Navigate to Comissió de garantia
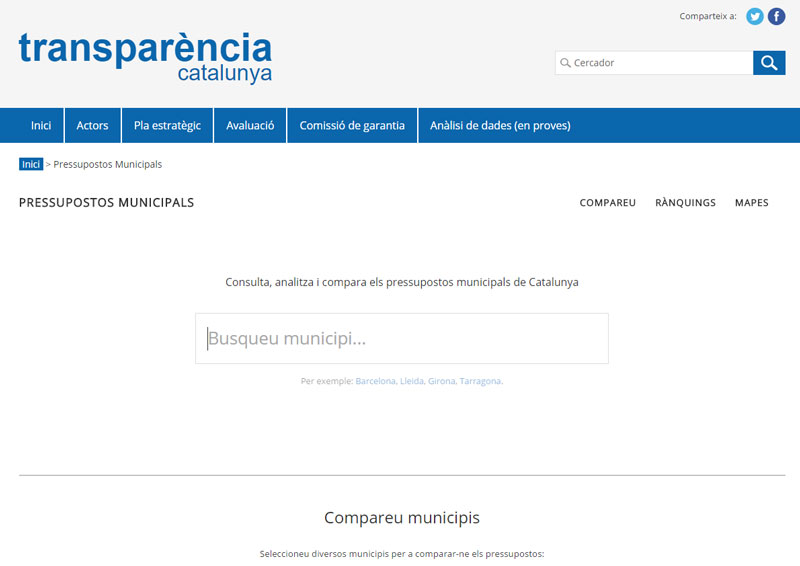The height and width of the screenshot is (566, 800). pos(352,126)
